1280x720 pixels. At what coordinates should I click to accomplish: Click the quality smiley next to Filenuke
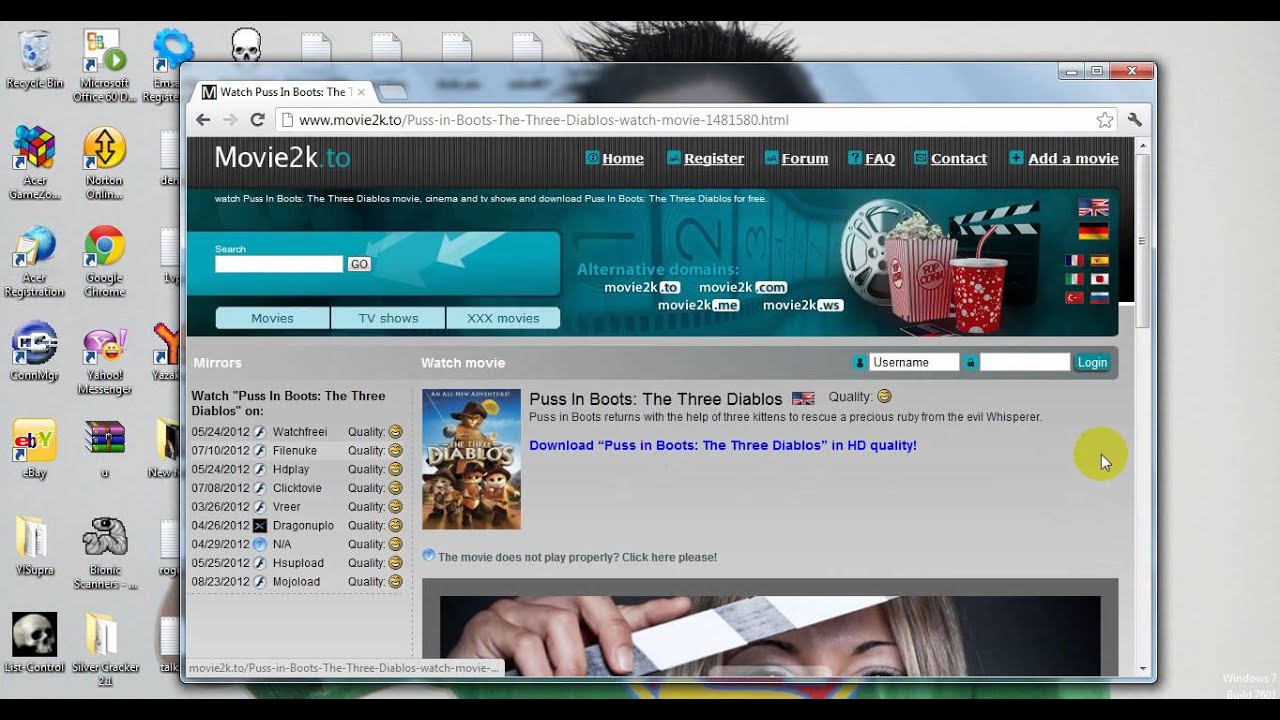[x=397, y=451]
